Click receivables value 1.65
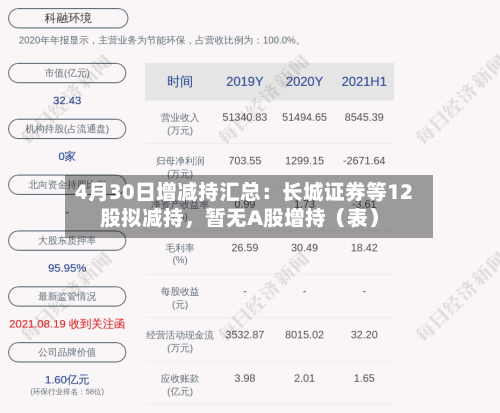This screenshot has width=500, height=413. point(364,378)
